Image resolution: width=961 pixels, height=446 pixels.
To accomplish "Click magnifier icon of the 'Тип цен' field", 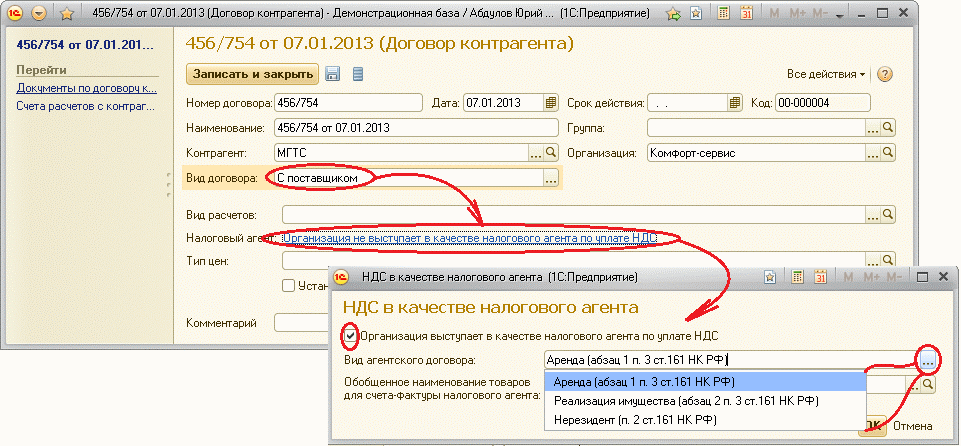I will click(888, 260).
